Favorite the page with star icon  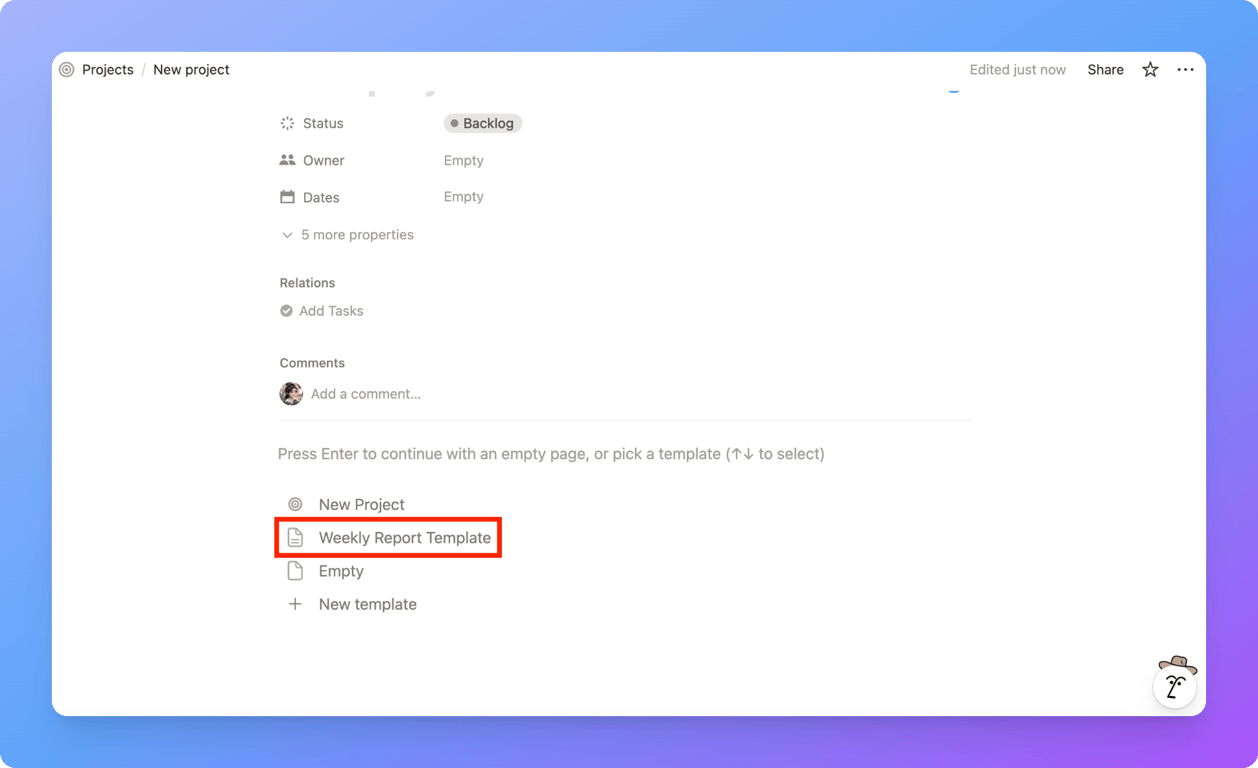tap(1150, 70)
